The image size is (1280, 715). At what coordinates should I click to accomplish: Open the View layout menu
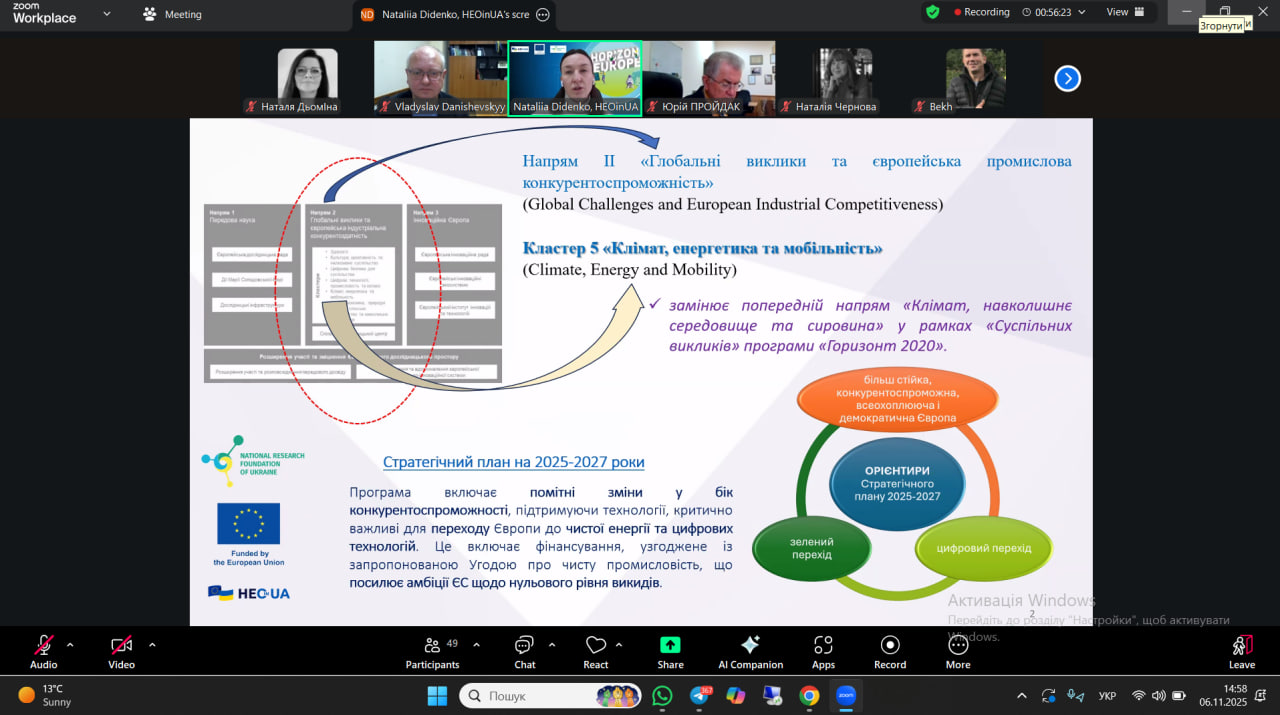1123,12
